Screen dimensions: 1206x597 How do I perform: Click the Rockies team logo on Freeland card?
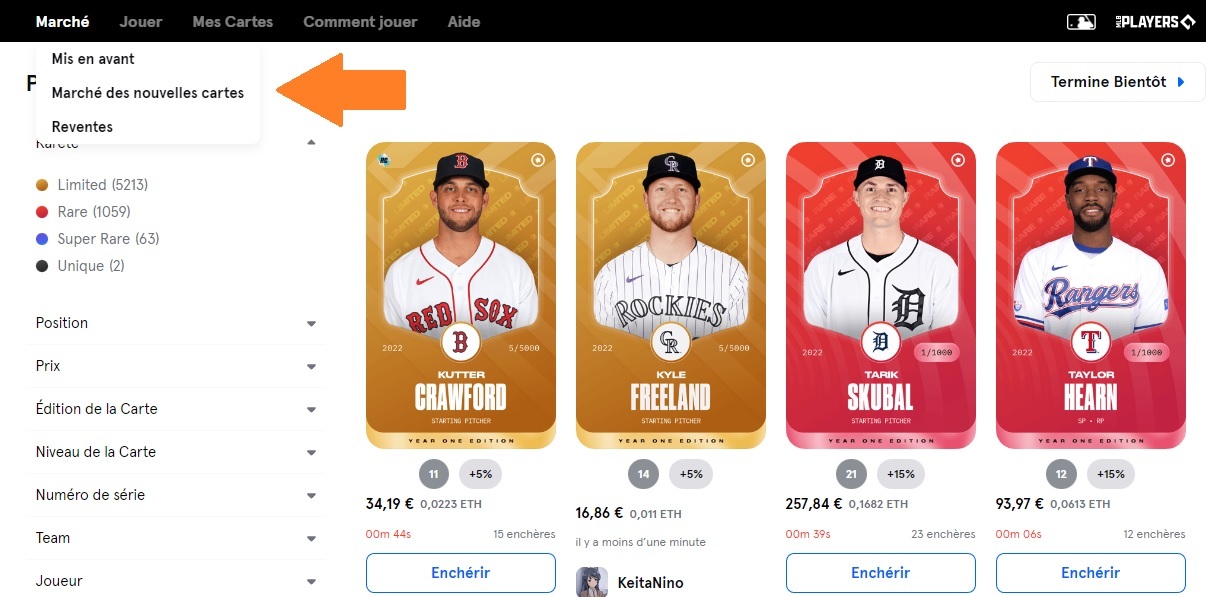click(671, 343)
